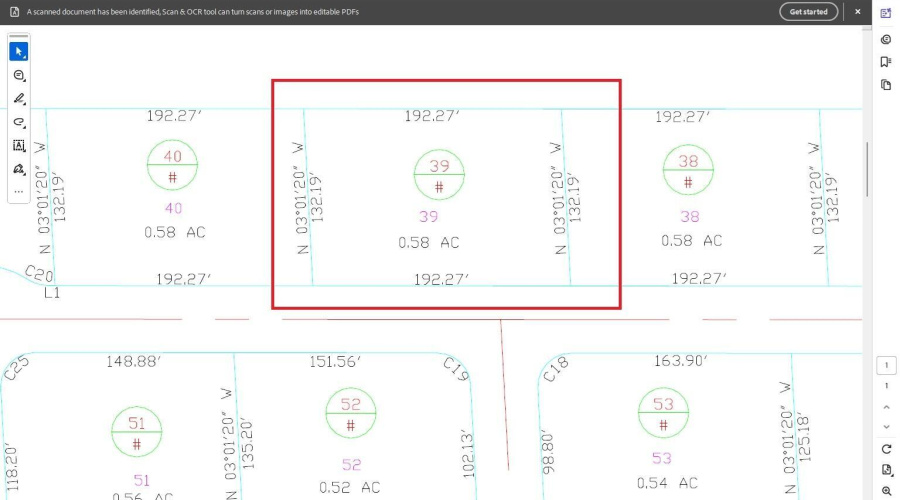
Task: Show more tools in quick toolbar
Action: (18, 192)
